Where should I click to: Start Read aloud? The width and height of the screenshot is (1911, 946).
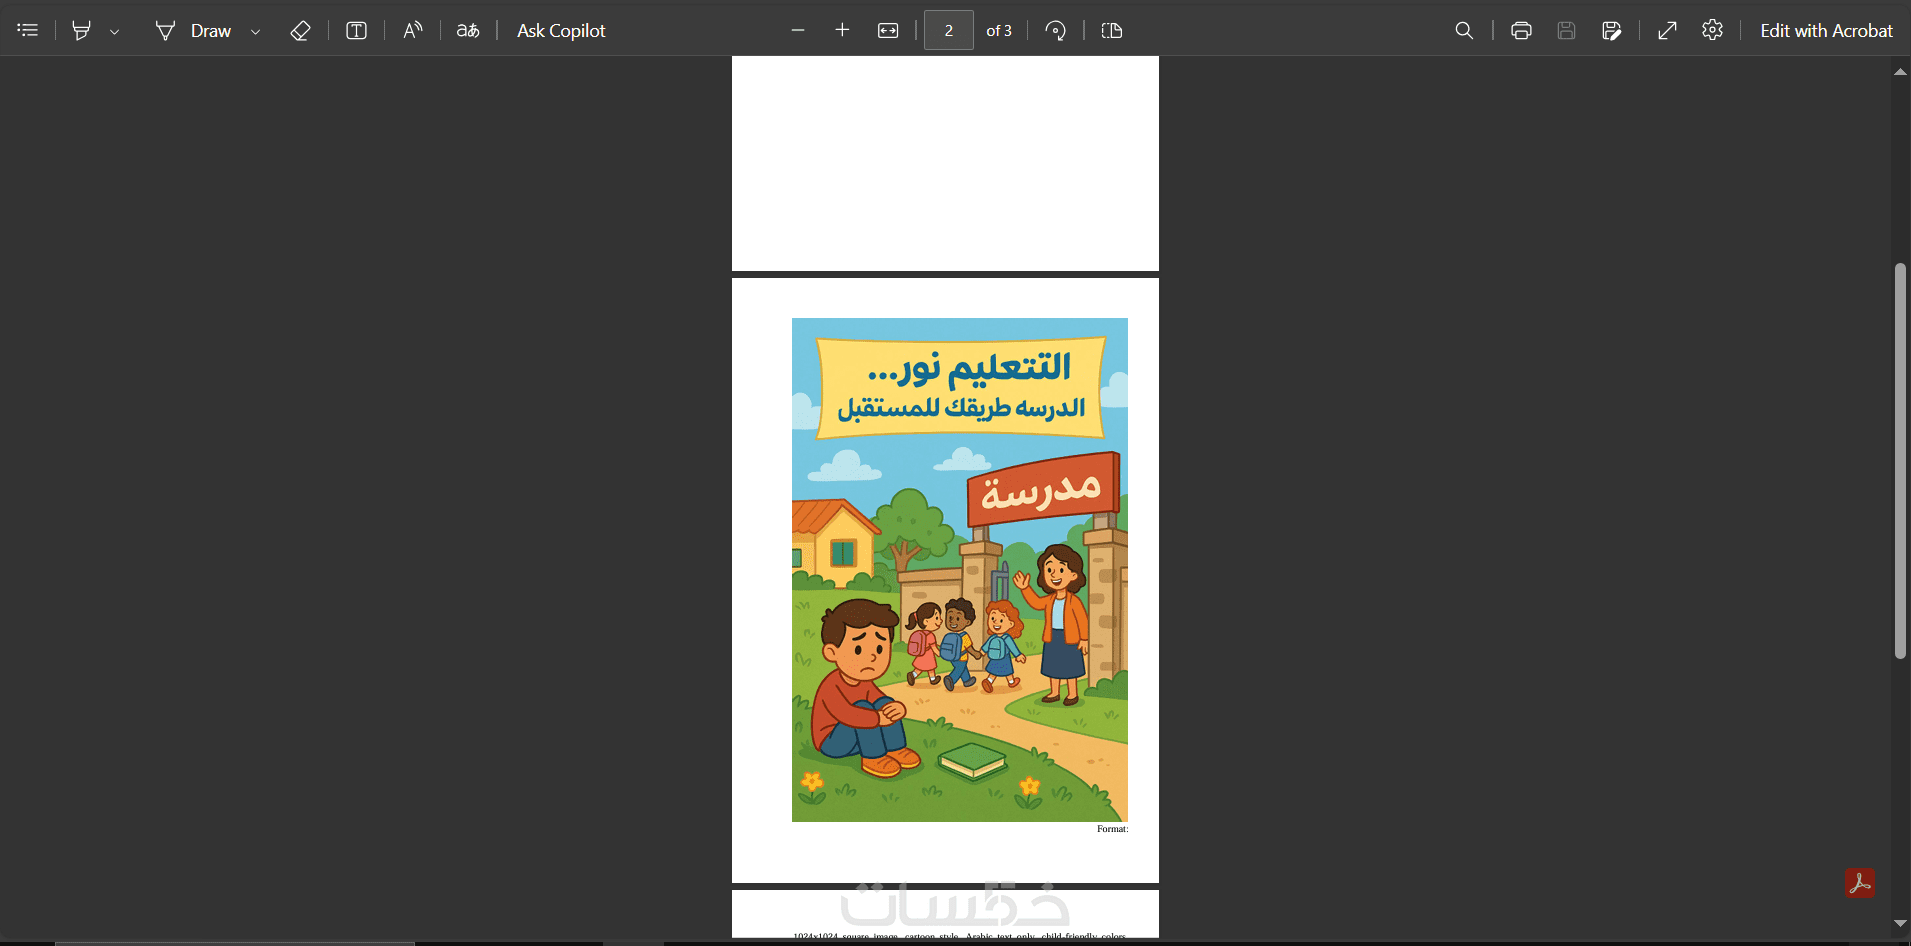click(412, 30)
